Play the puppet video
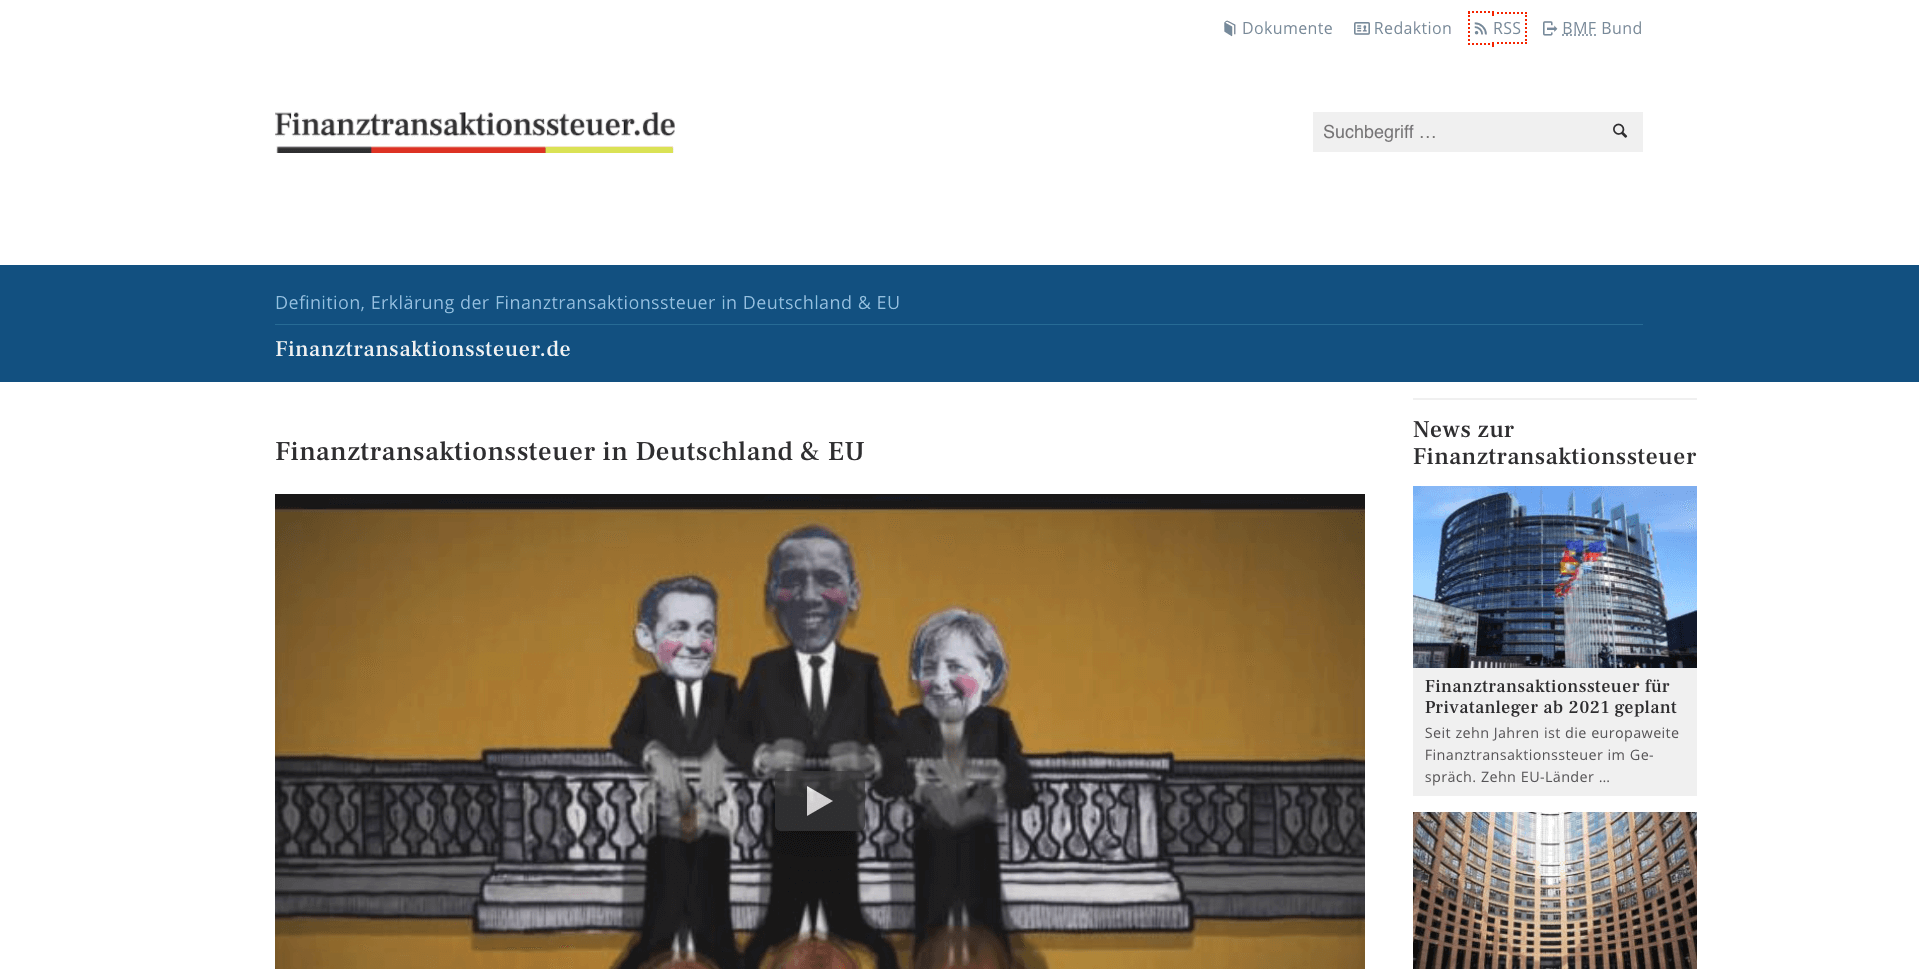The height and width of the screenshot is (969, 1919). (819, 801)
